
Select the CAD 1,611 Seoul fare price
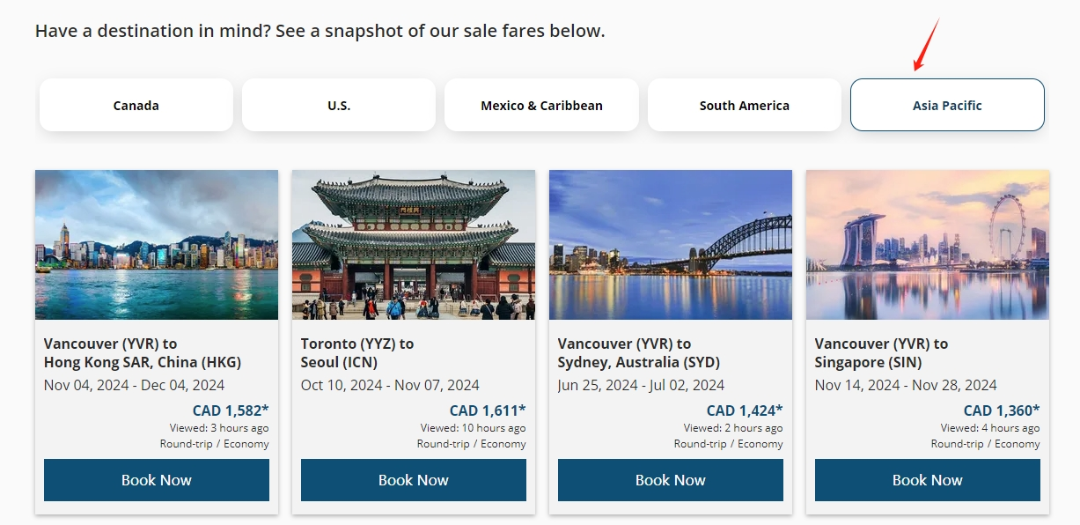pyautogui.click(x=487, y=410)
